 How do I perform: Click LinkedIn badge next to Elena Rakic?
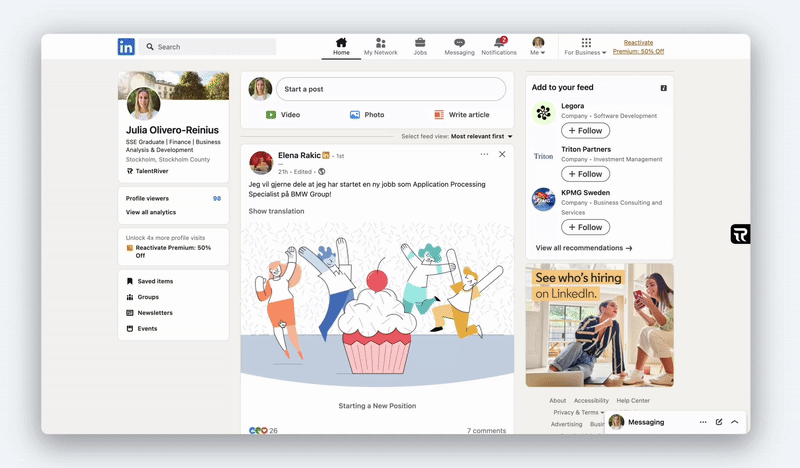(326, 155)
